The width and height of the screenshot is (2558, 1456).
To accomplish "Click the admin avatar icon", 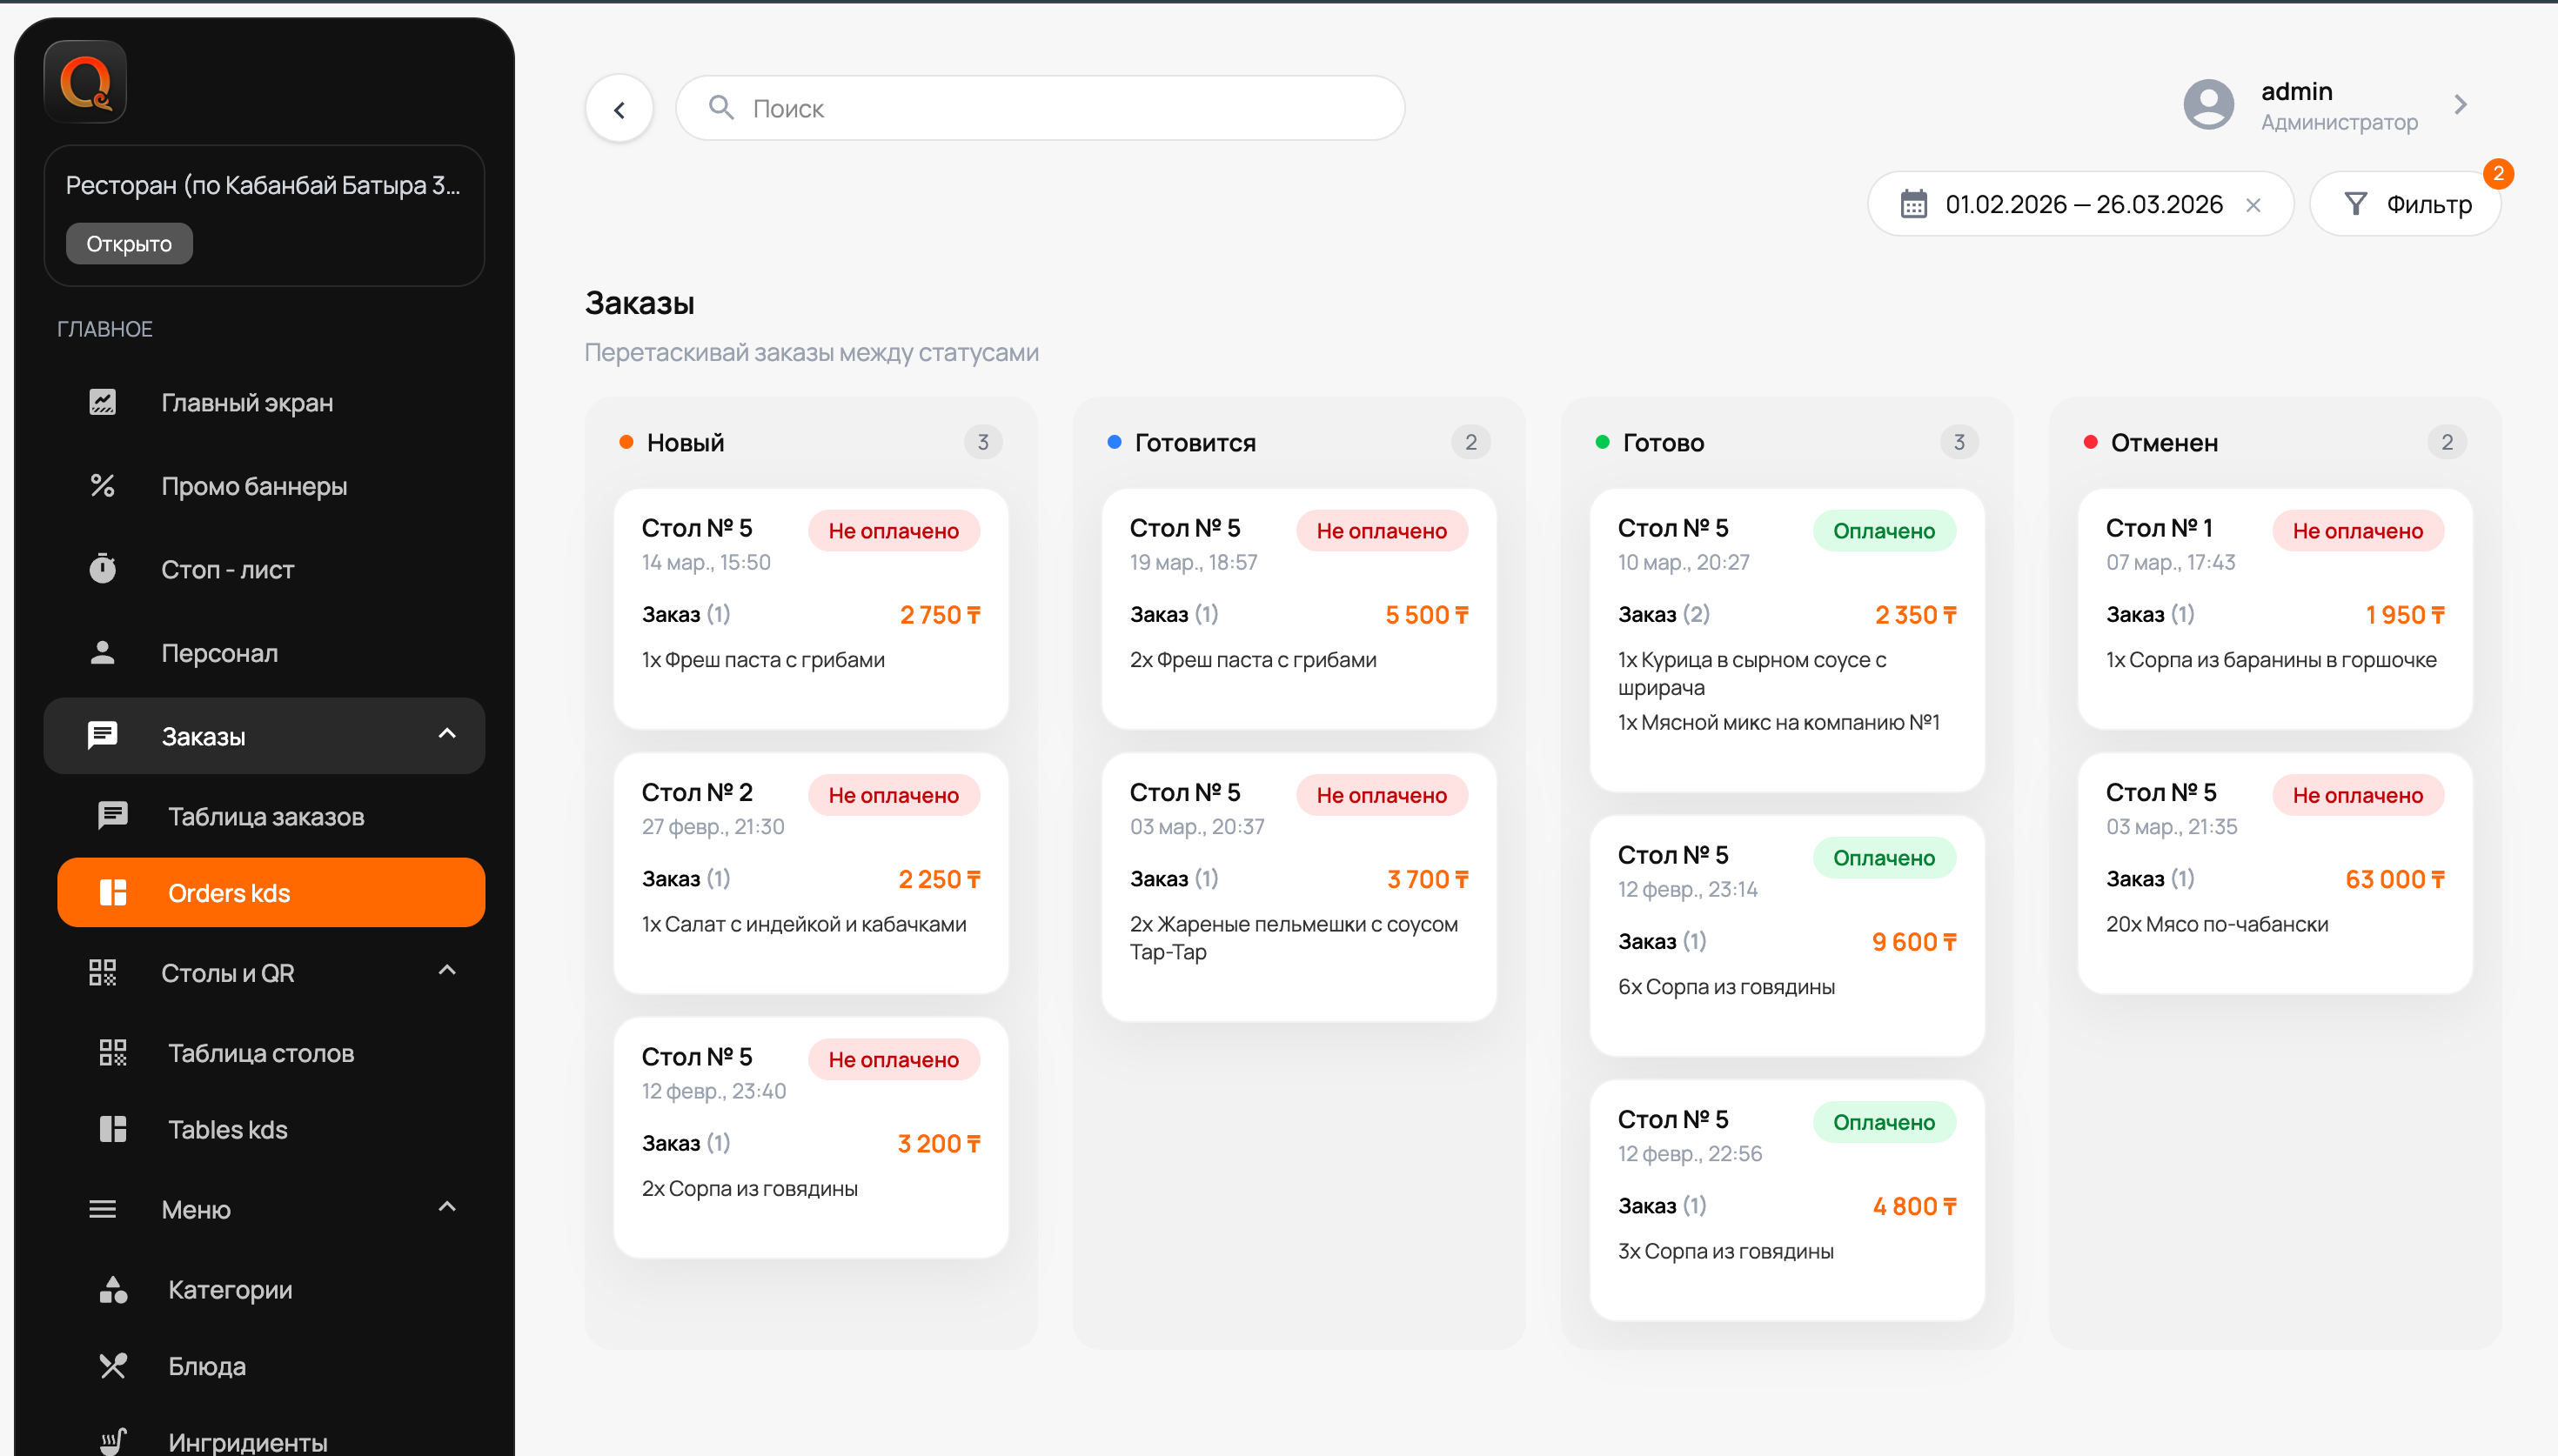I will coord(2208,105).
